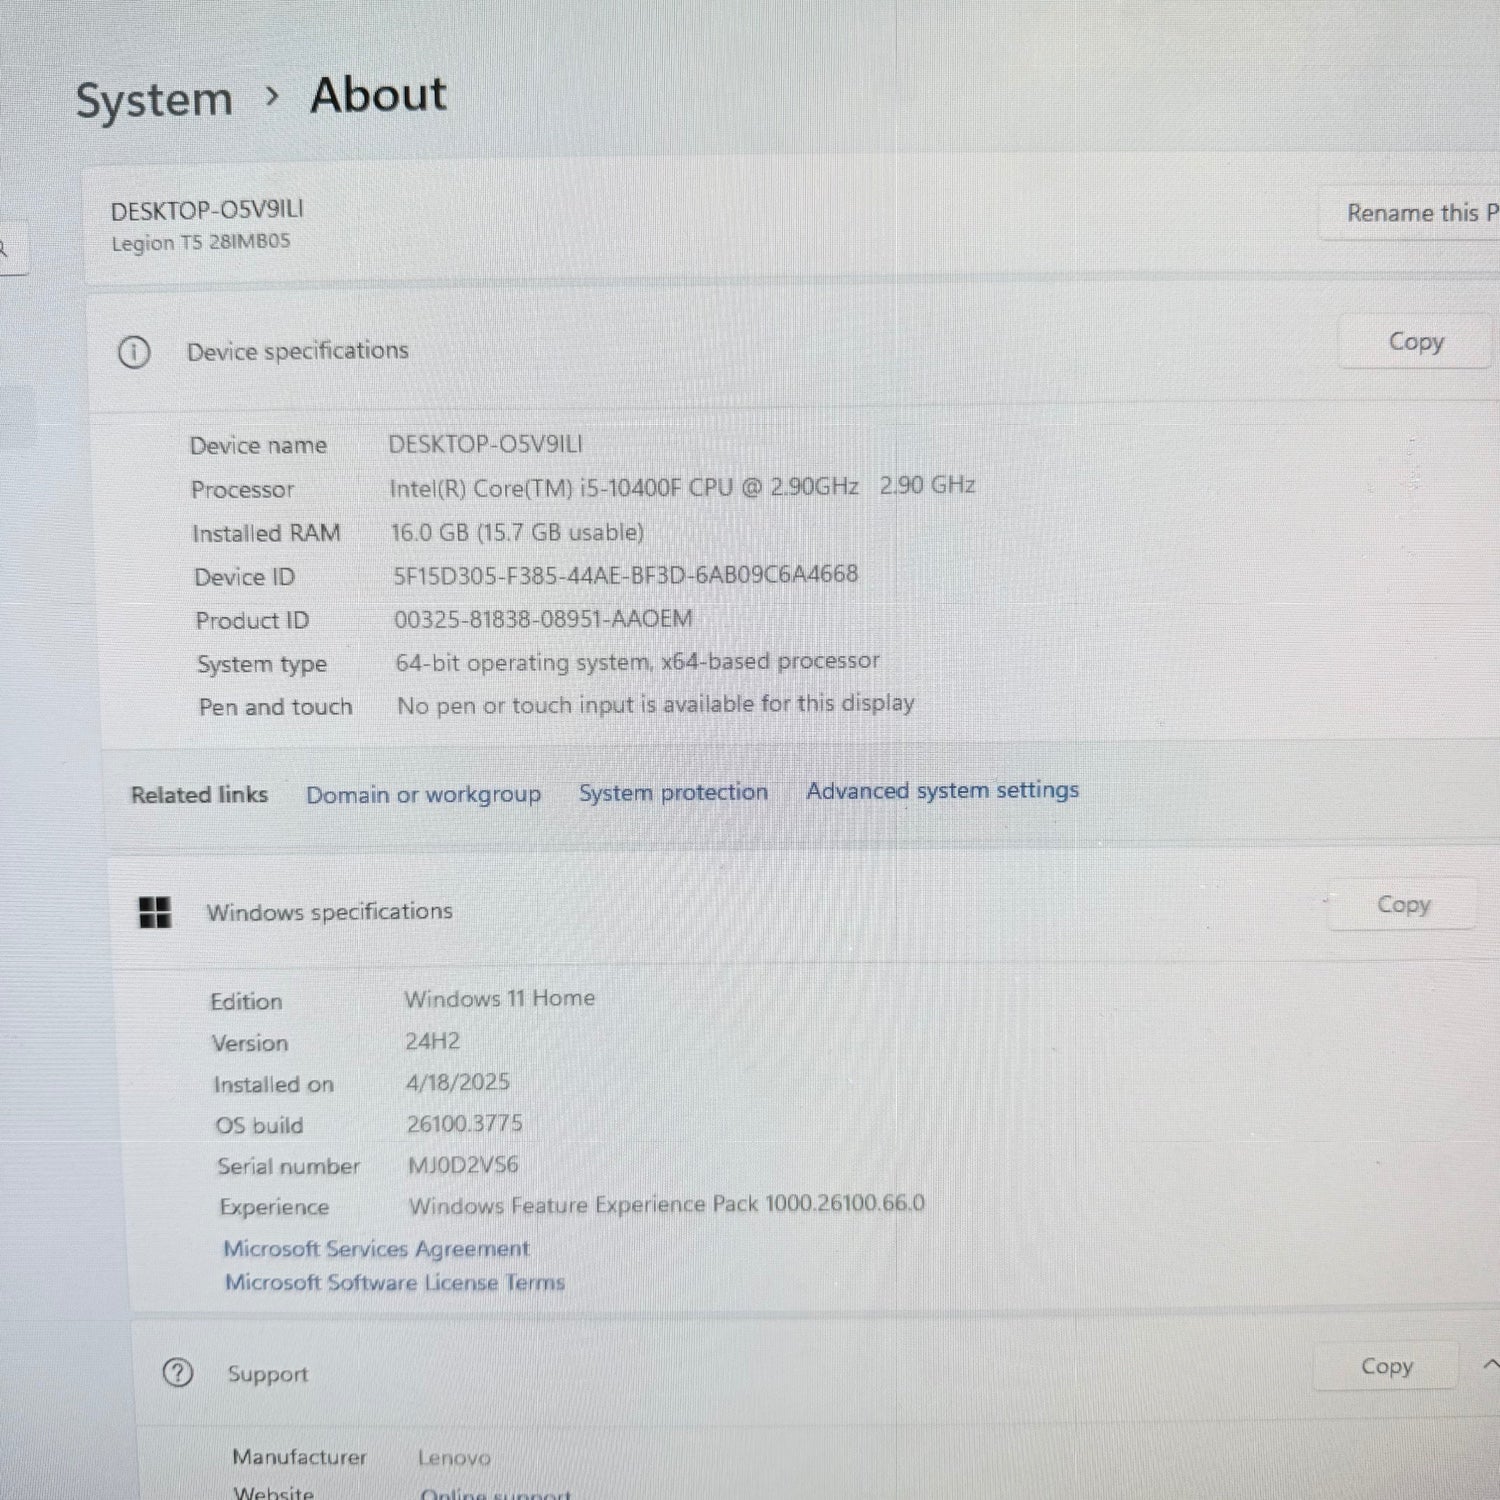Click the Device specifications heading
The width and height of the screenshot is (1500, 1500).
coord(298,351)
